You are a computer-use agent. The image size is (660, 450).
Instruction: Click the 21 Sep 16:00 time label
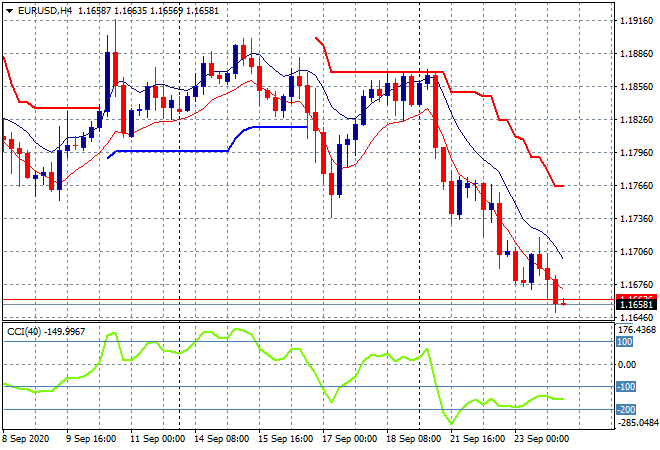[x=477, y=439]
